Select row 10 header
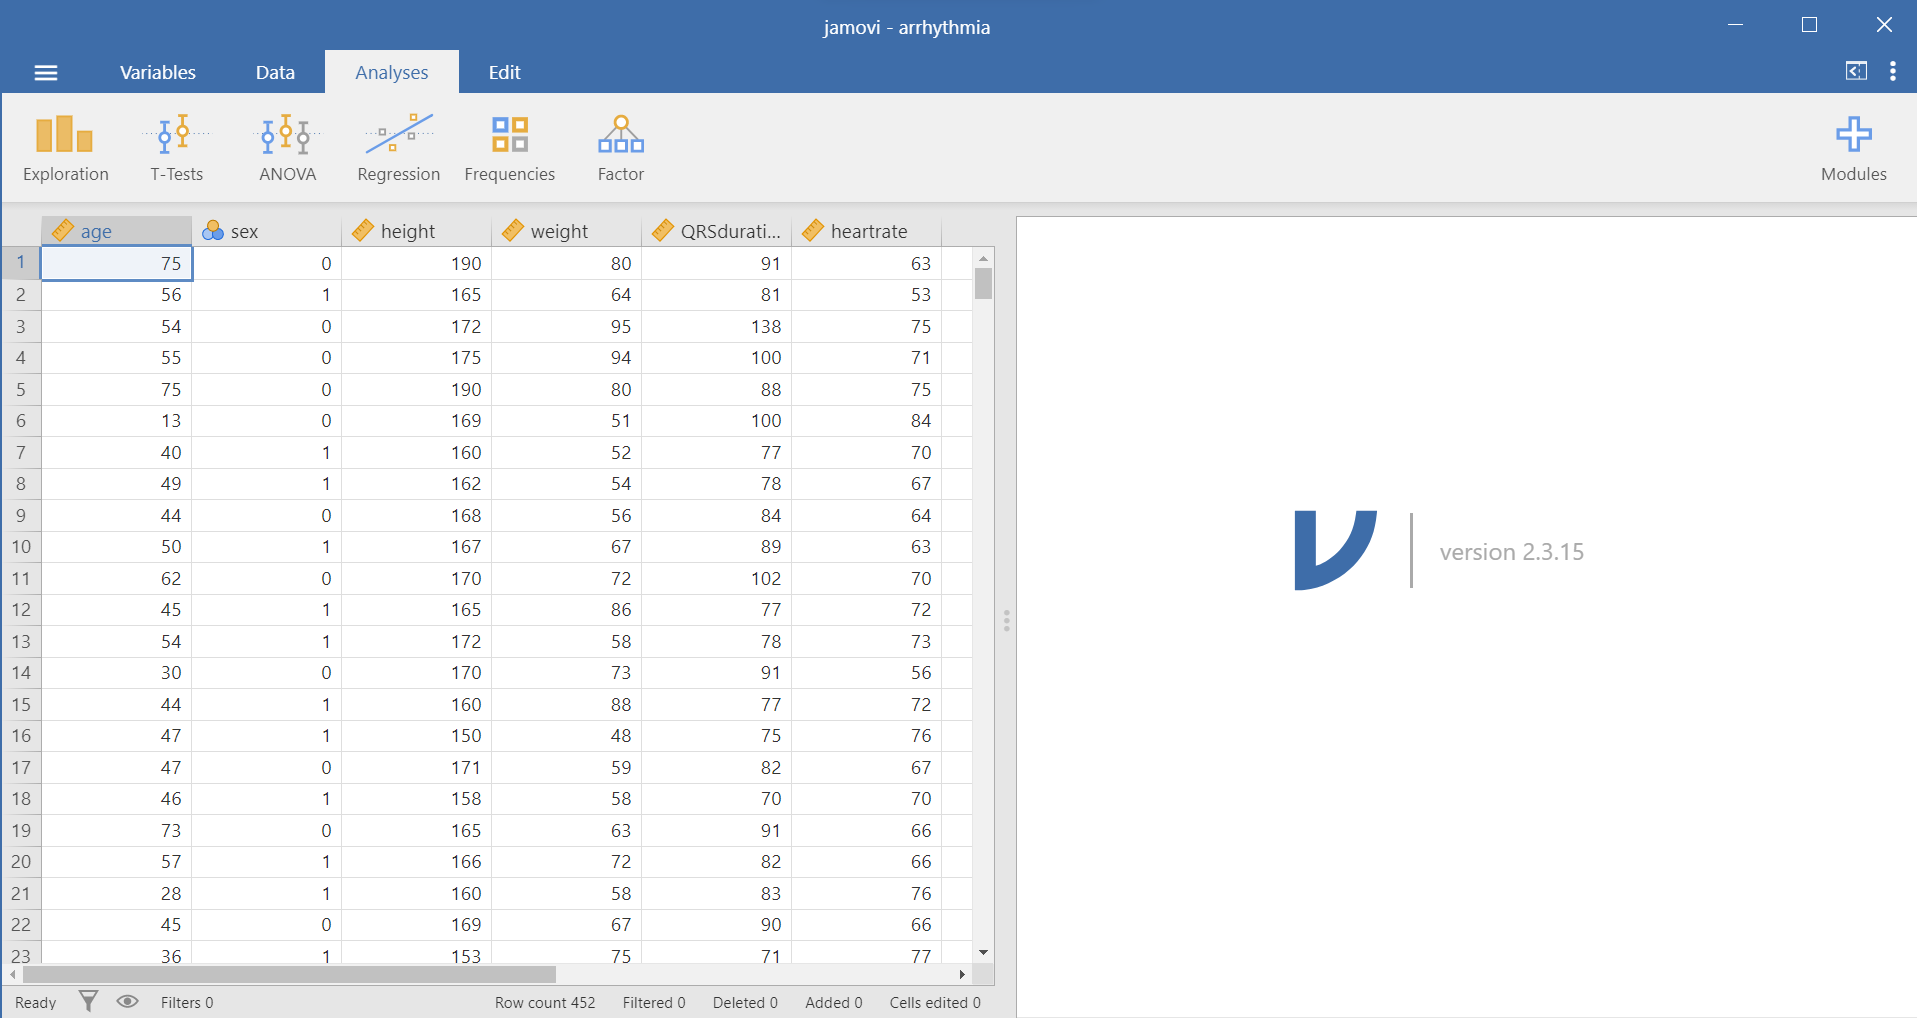The image size is (1917, 1018). 21,547
